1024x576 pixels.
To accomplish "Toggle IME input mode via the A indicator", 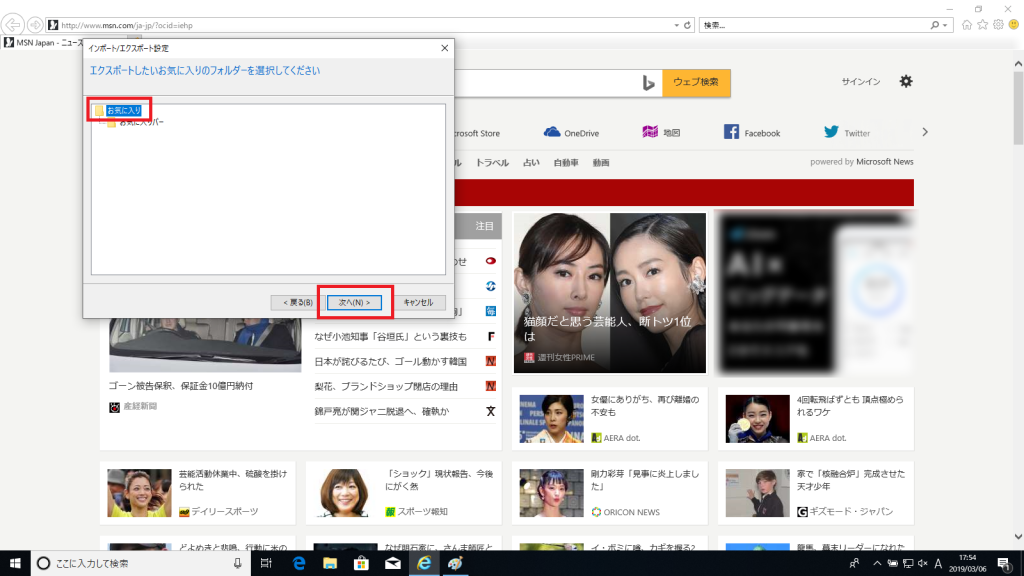I will point(938,563).
